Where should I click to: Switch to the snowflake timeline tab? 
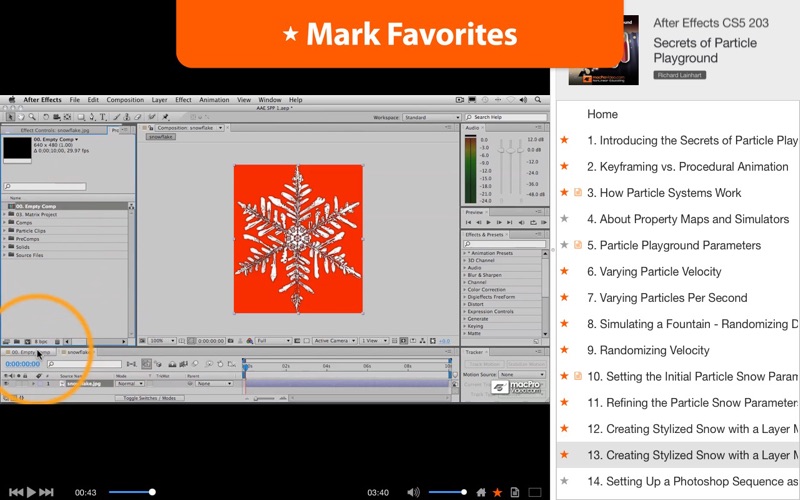[x=77, y=352]
